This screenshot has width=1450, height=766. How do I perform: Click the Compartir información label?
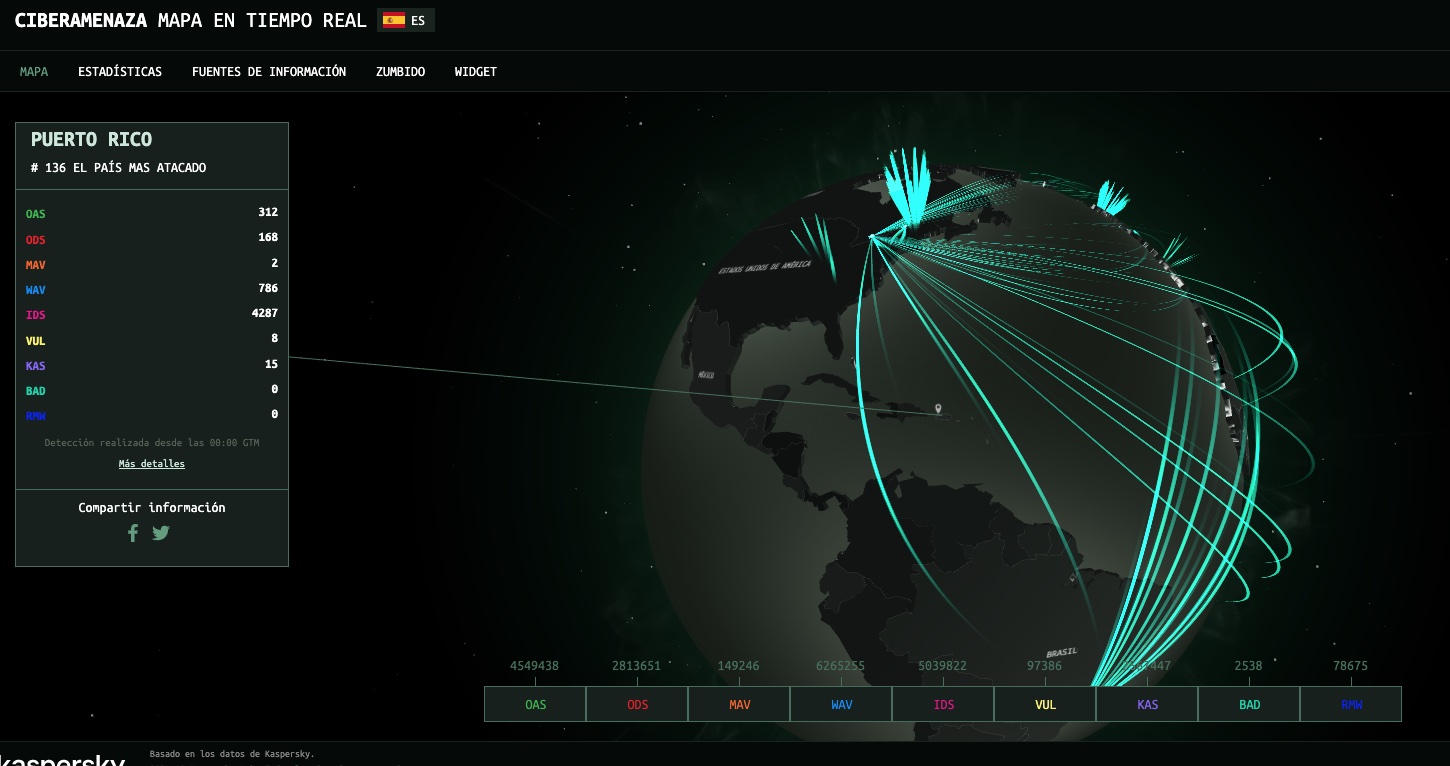(152, 508)
